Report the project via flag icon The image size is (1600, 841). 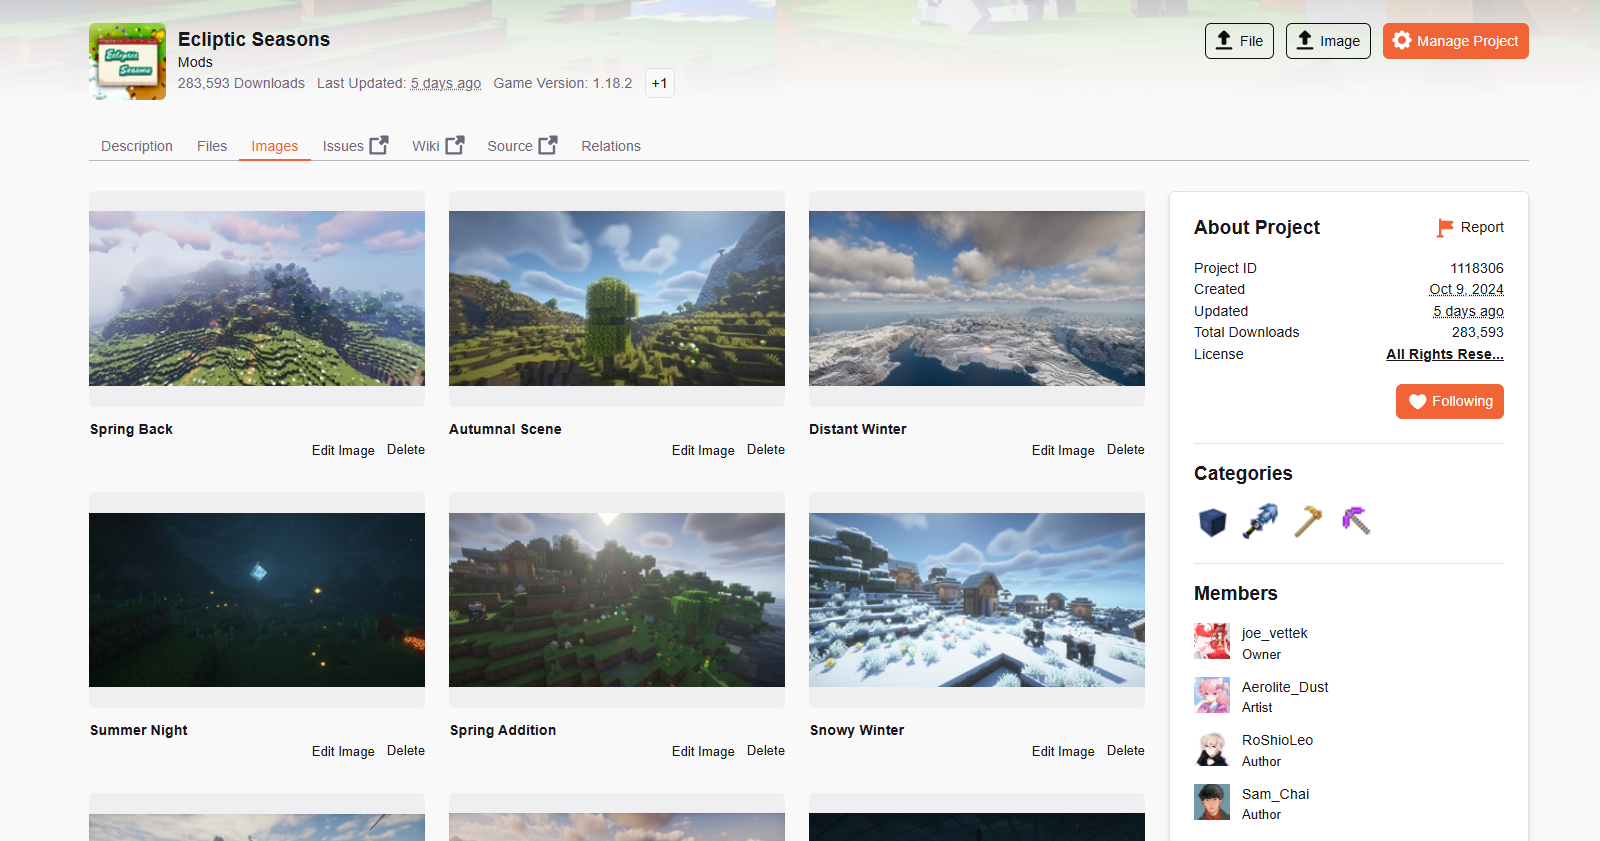[x=1470, y=228]
